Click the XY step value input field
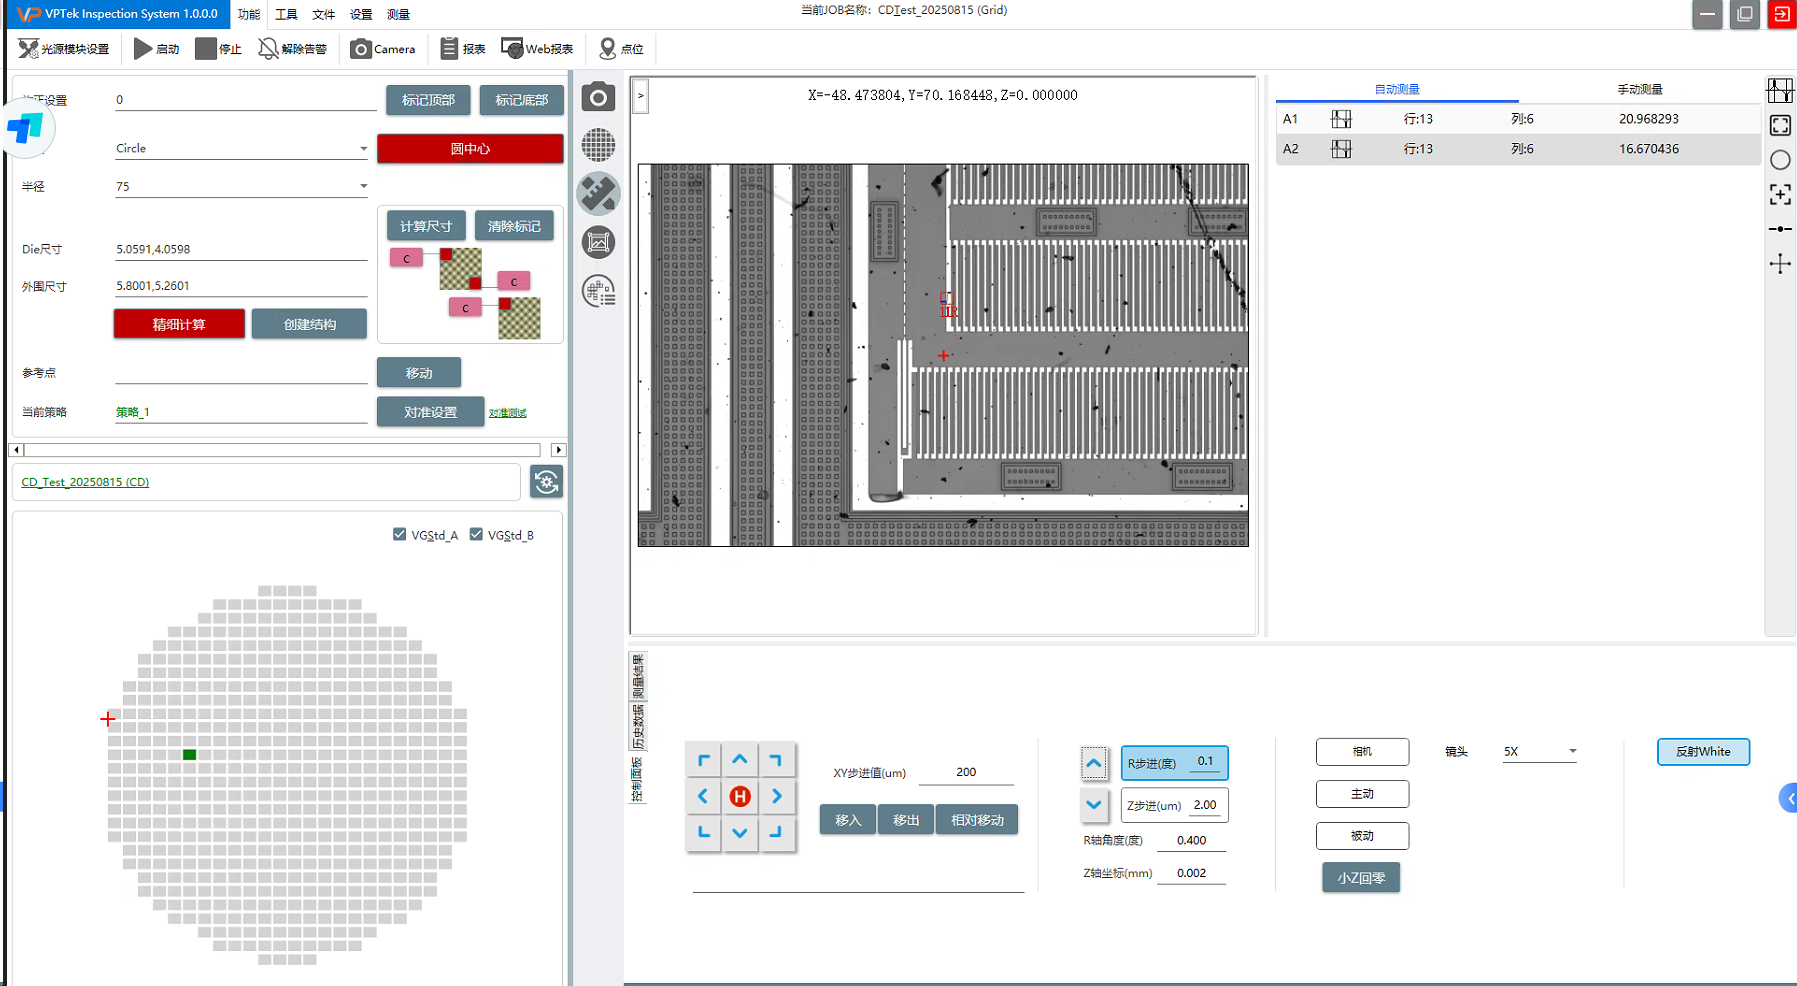 (965, 772)
